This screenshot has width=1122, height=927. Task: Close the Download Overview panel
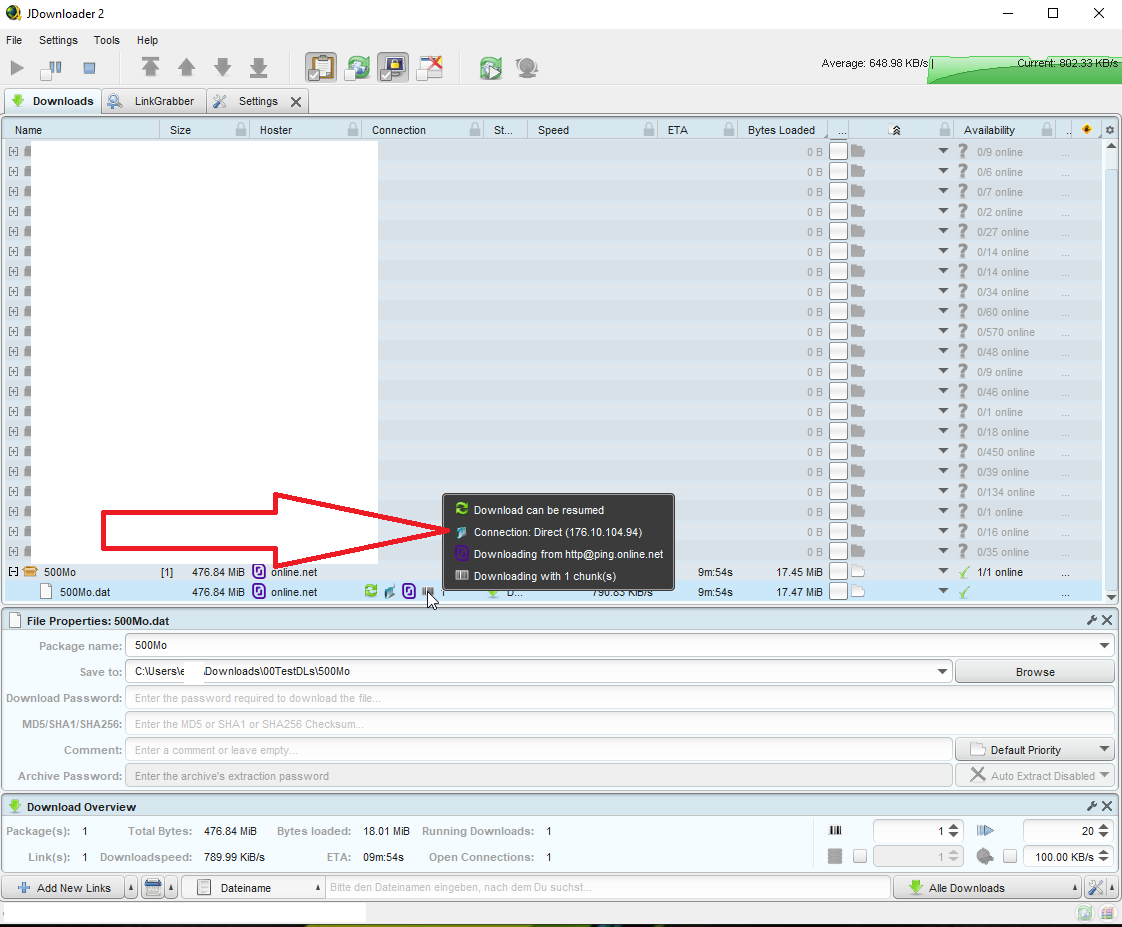(1107, 806)
